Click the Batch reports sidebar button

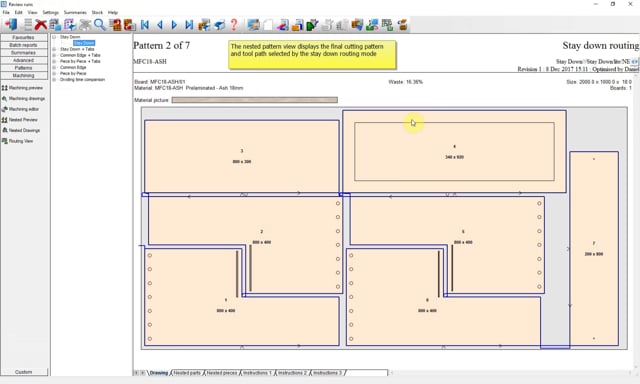click(23, 45)
